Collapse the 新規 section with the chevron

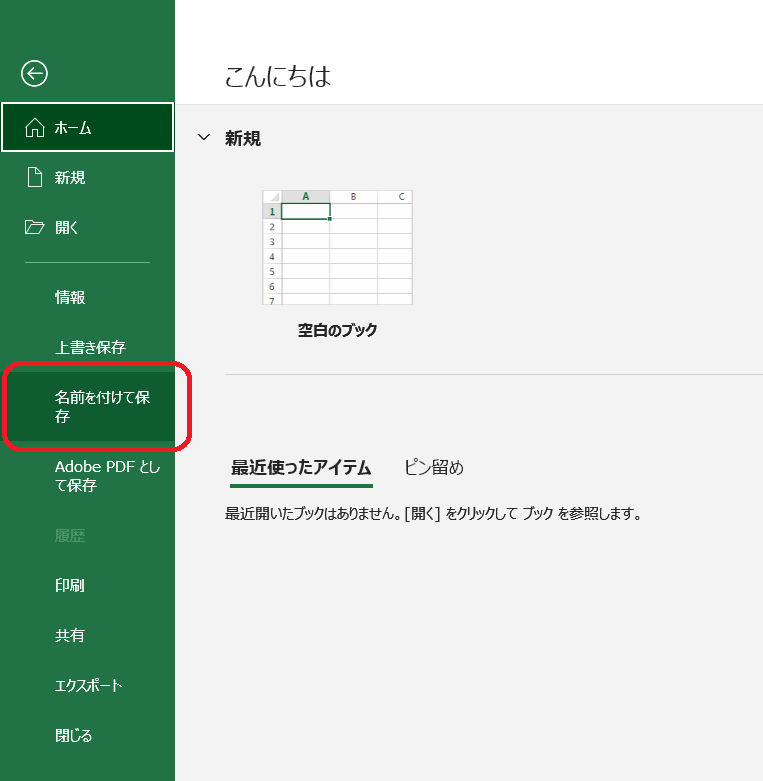click(x=204, y=138)
